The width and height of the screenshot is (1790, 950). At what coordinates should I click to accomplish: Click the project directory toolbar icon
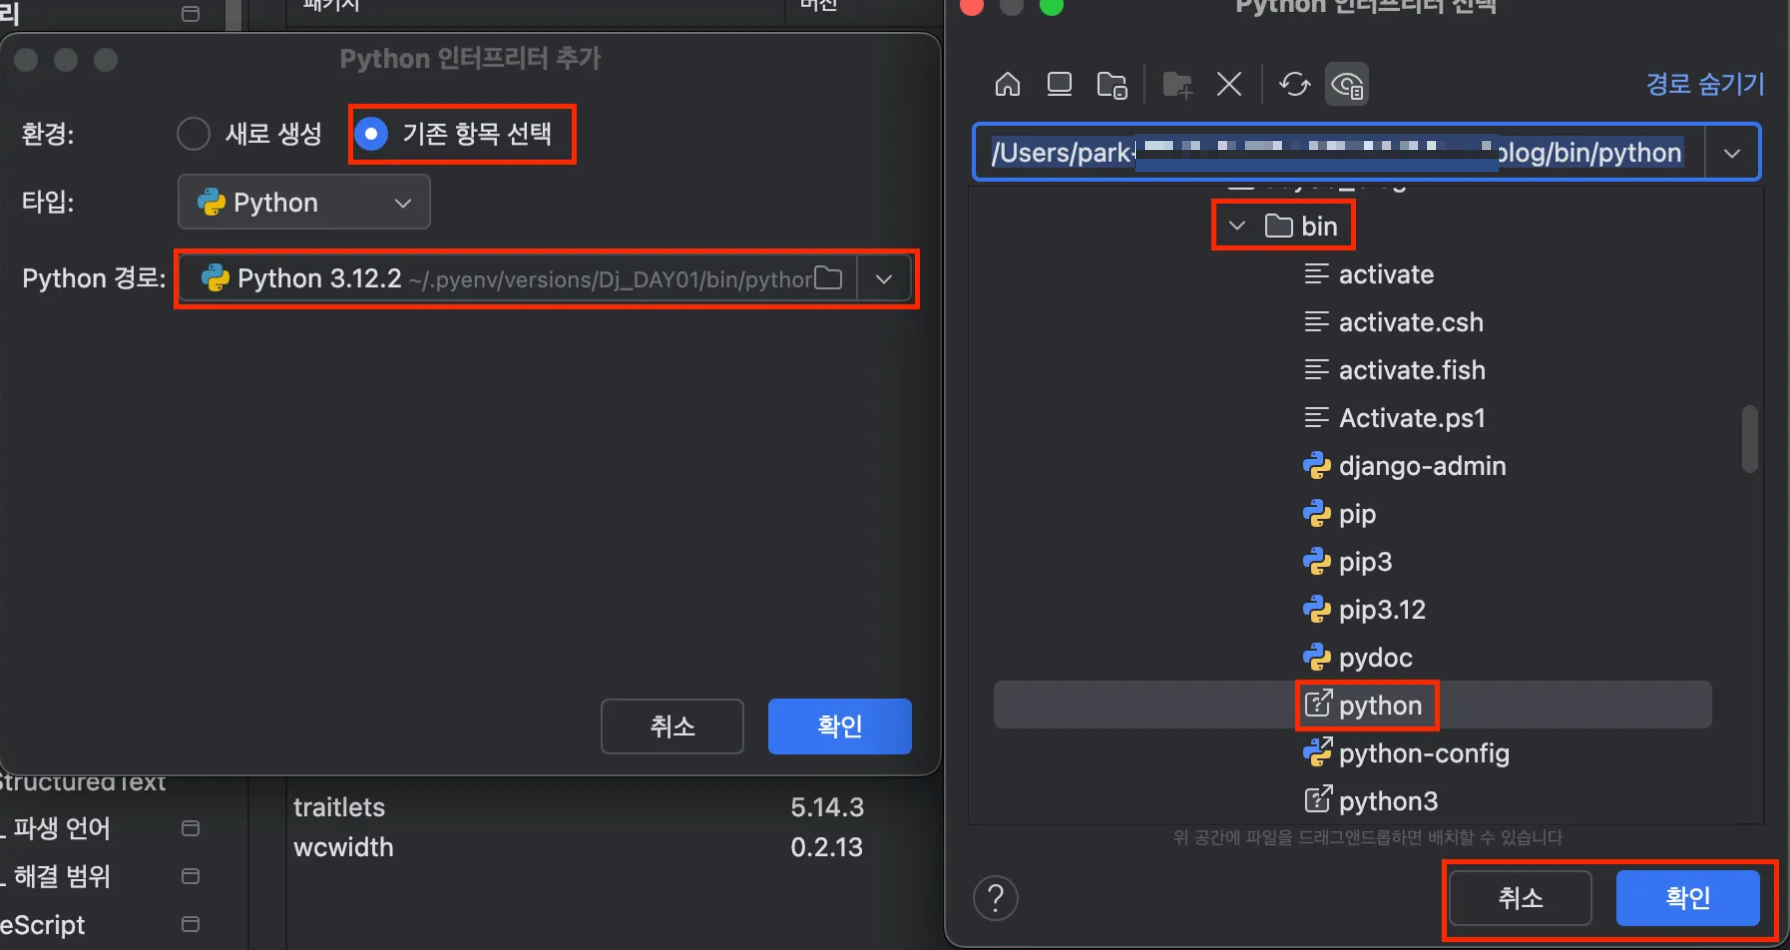tap(1112, 84)
